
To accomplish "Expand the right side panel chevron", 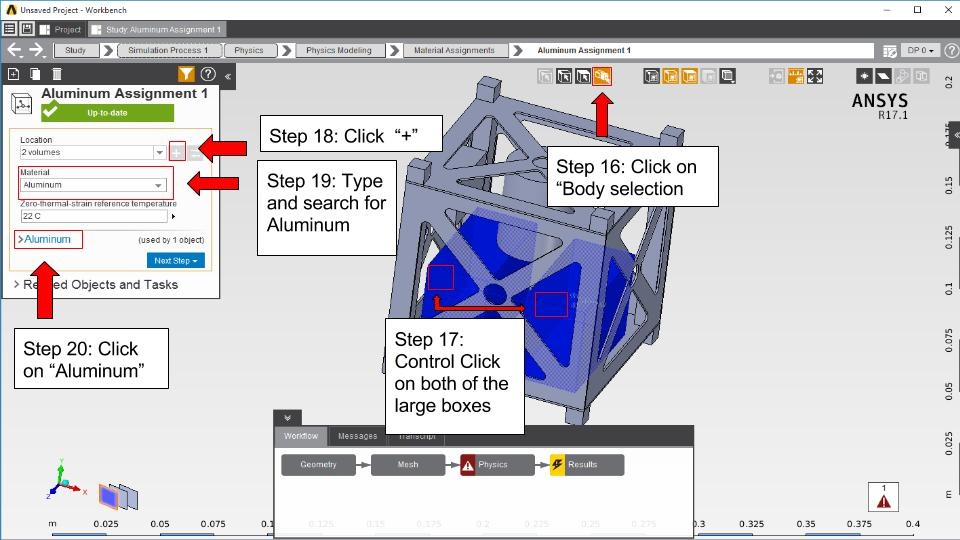I will point(955,135).
